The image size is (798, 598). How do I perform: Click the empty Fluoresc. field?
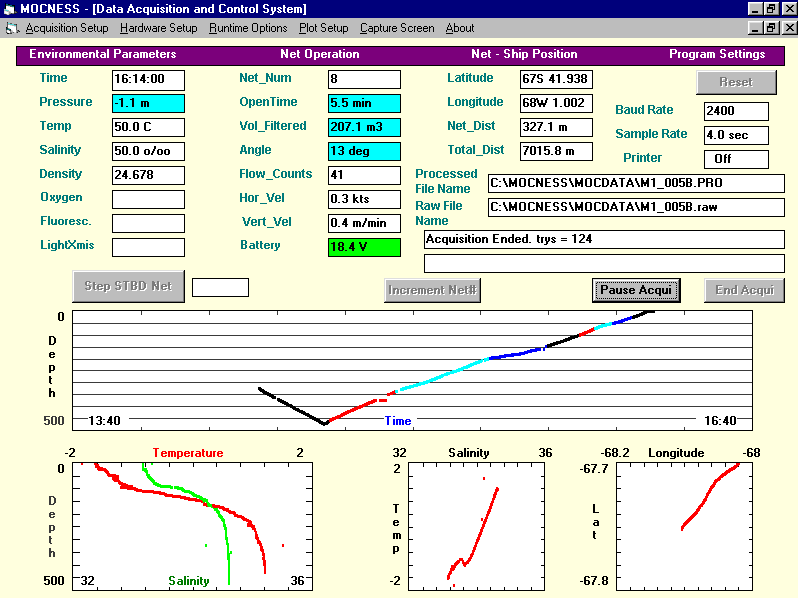coord(148,223)
